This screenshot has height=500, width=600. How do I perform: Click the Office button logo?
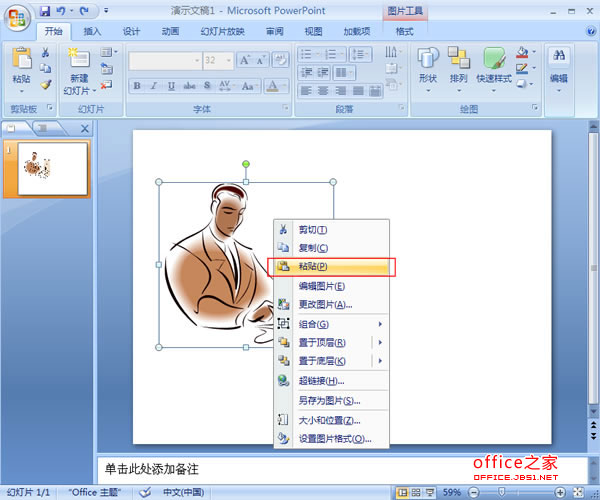tap(17, 18)
